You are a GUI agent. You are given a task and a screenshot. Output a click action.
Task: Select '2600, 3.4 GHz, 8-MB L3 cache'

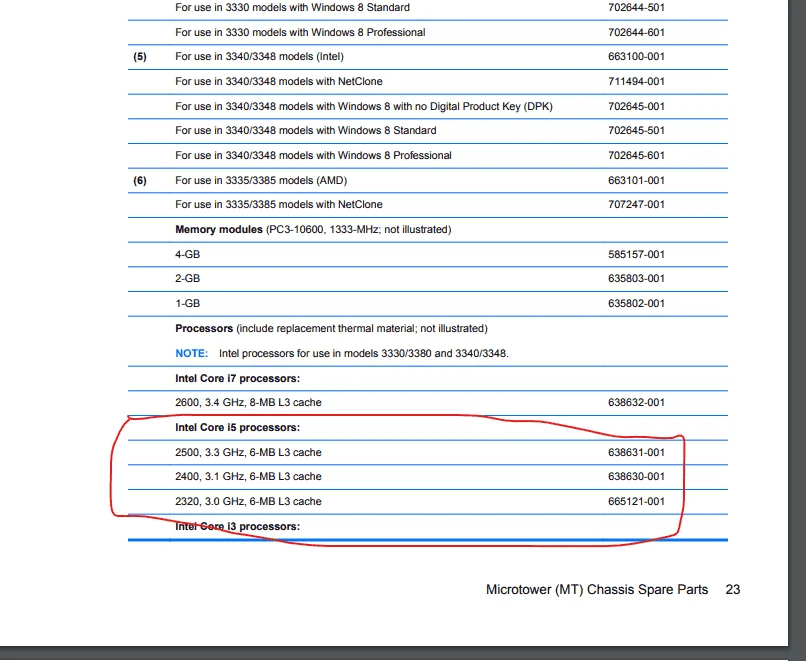coord(248,402)
